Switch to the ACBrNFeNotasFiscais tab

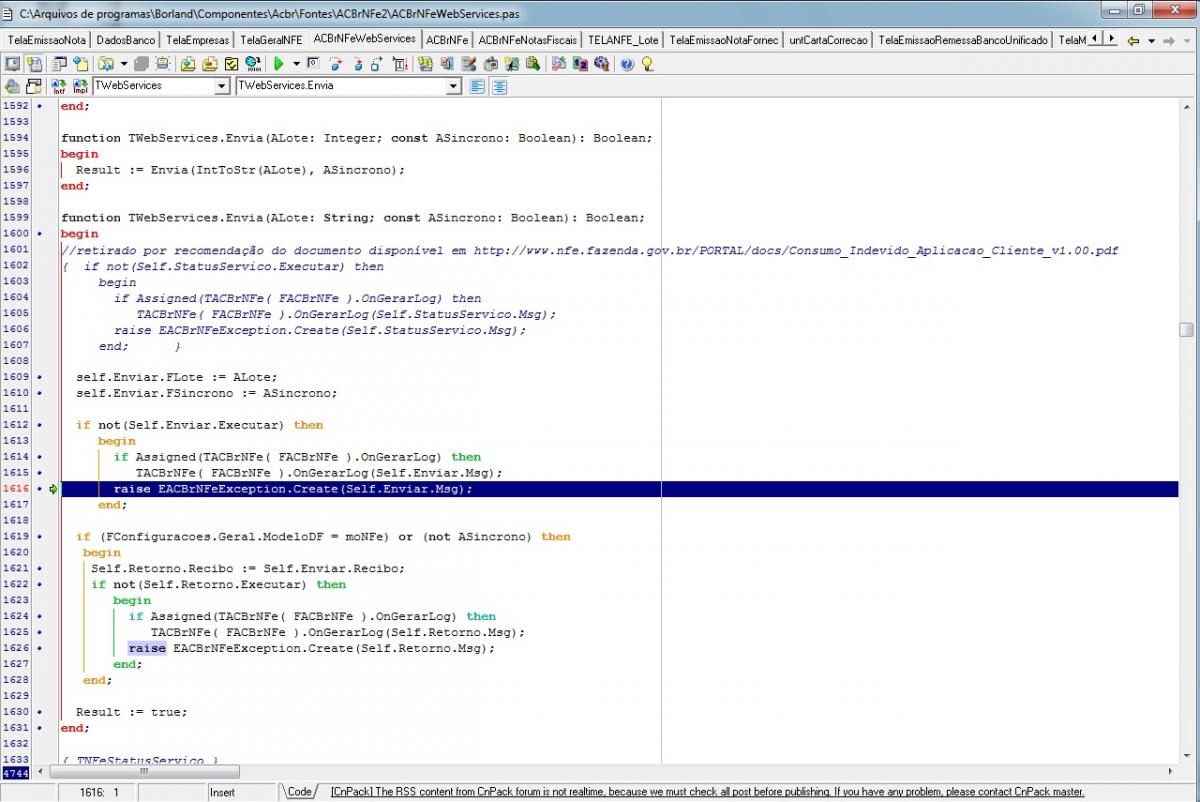pos(527,40)
